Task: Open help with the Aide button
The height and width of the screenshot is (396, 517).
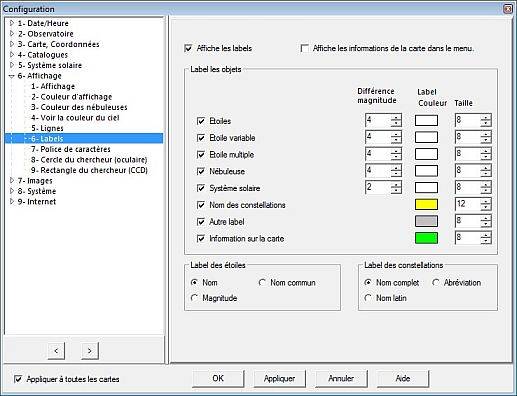Action: click(x=403, y=378)
